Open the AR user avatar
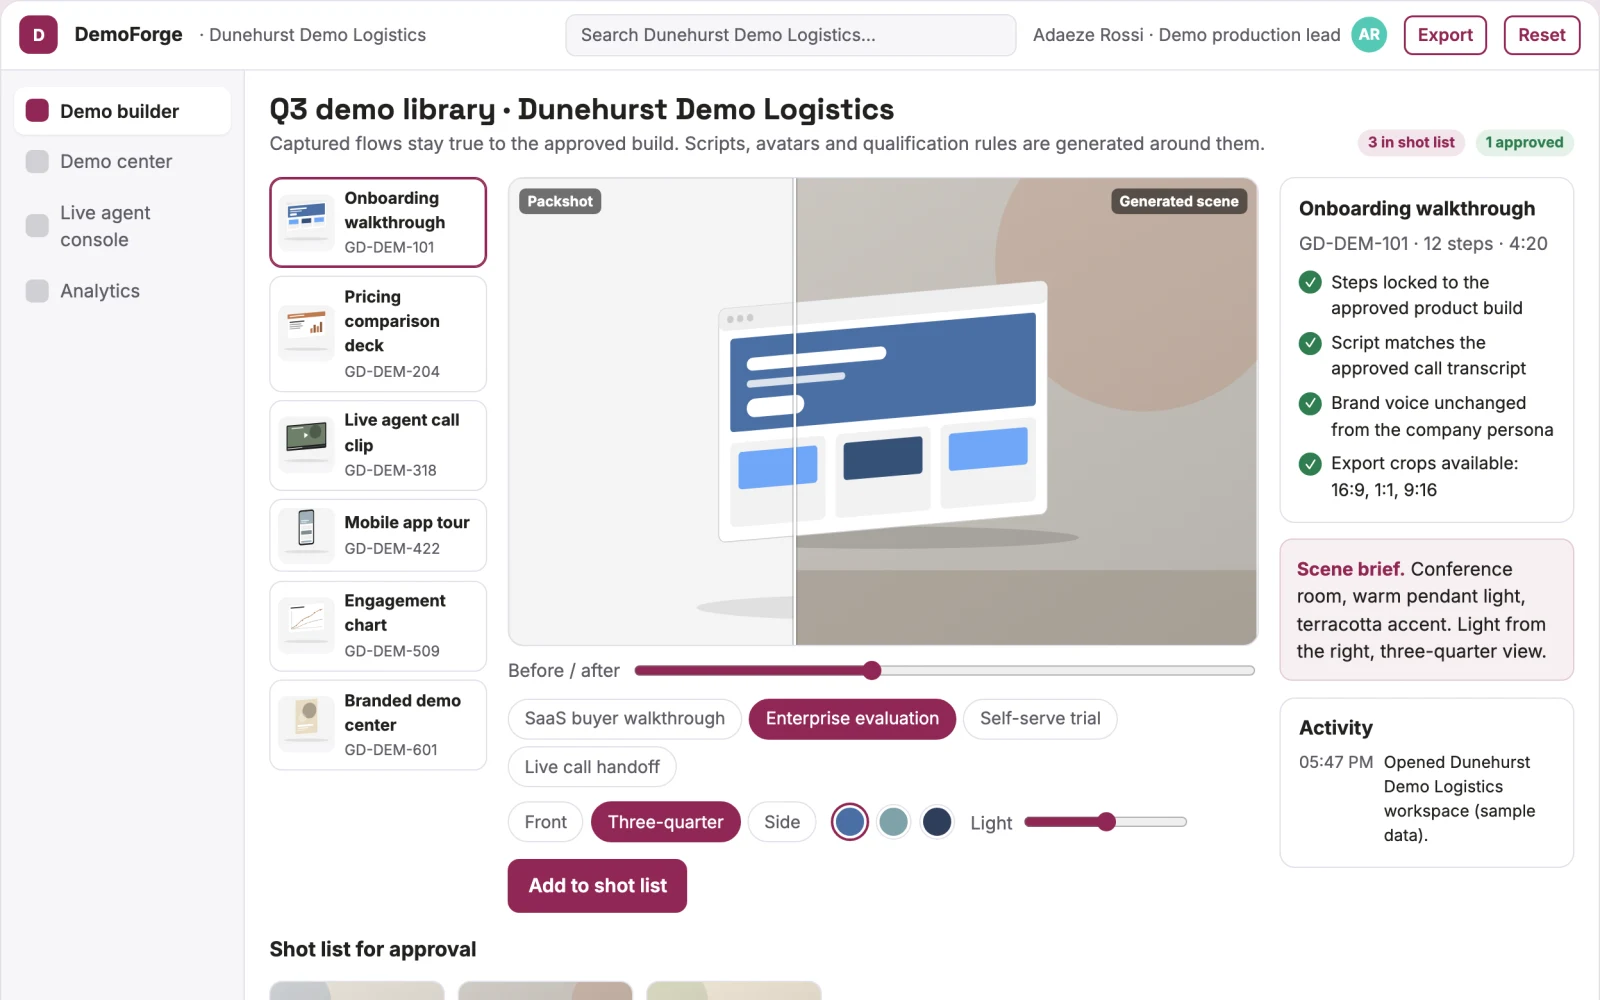1600x1000 pixels. pos(1369,35)
